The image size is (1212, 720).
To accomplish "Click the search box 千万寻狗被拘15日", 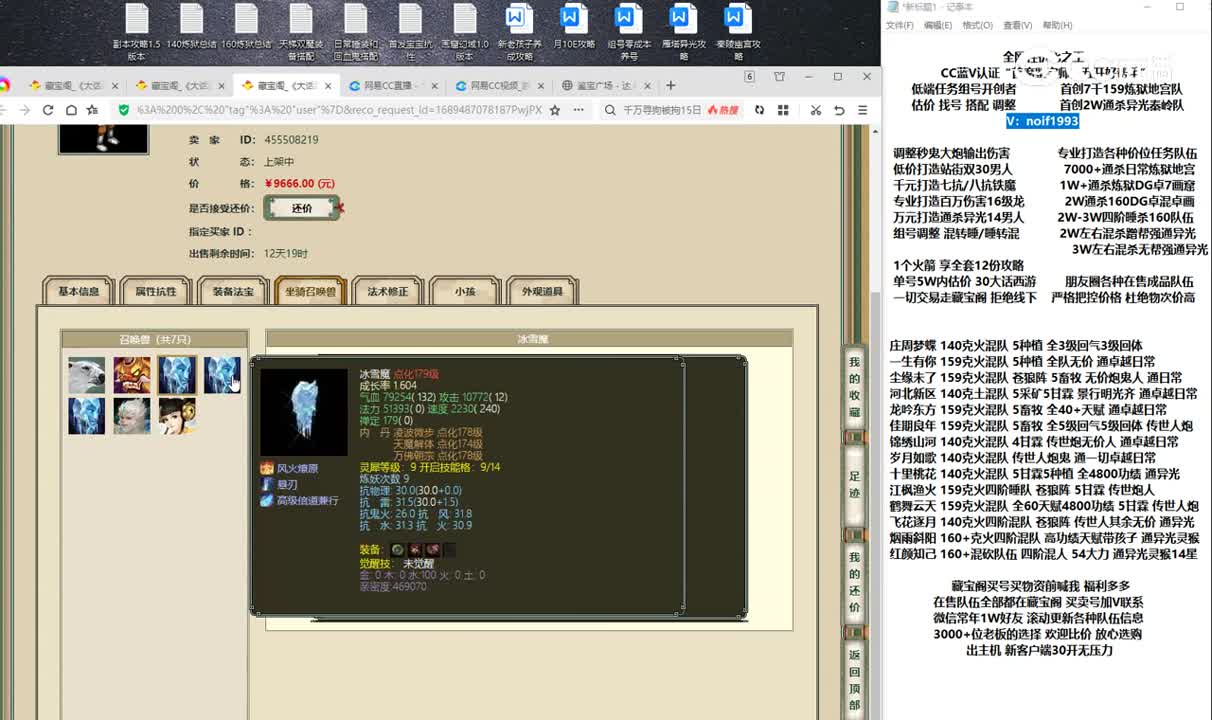I will 662,110.
